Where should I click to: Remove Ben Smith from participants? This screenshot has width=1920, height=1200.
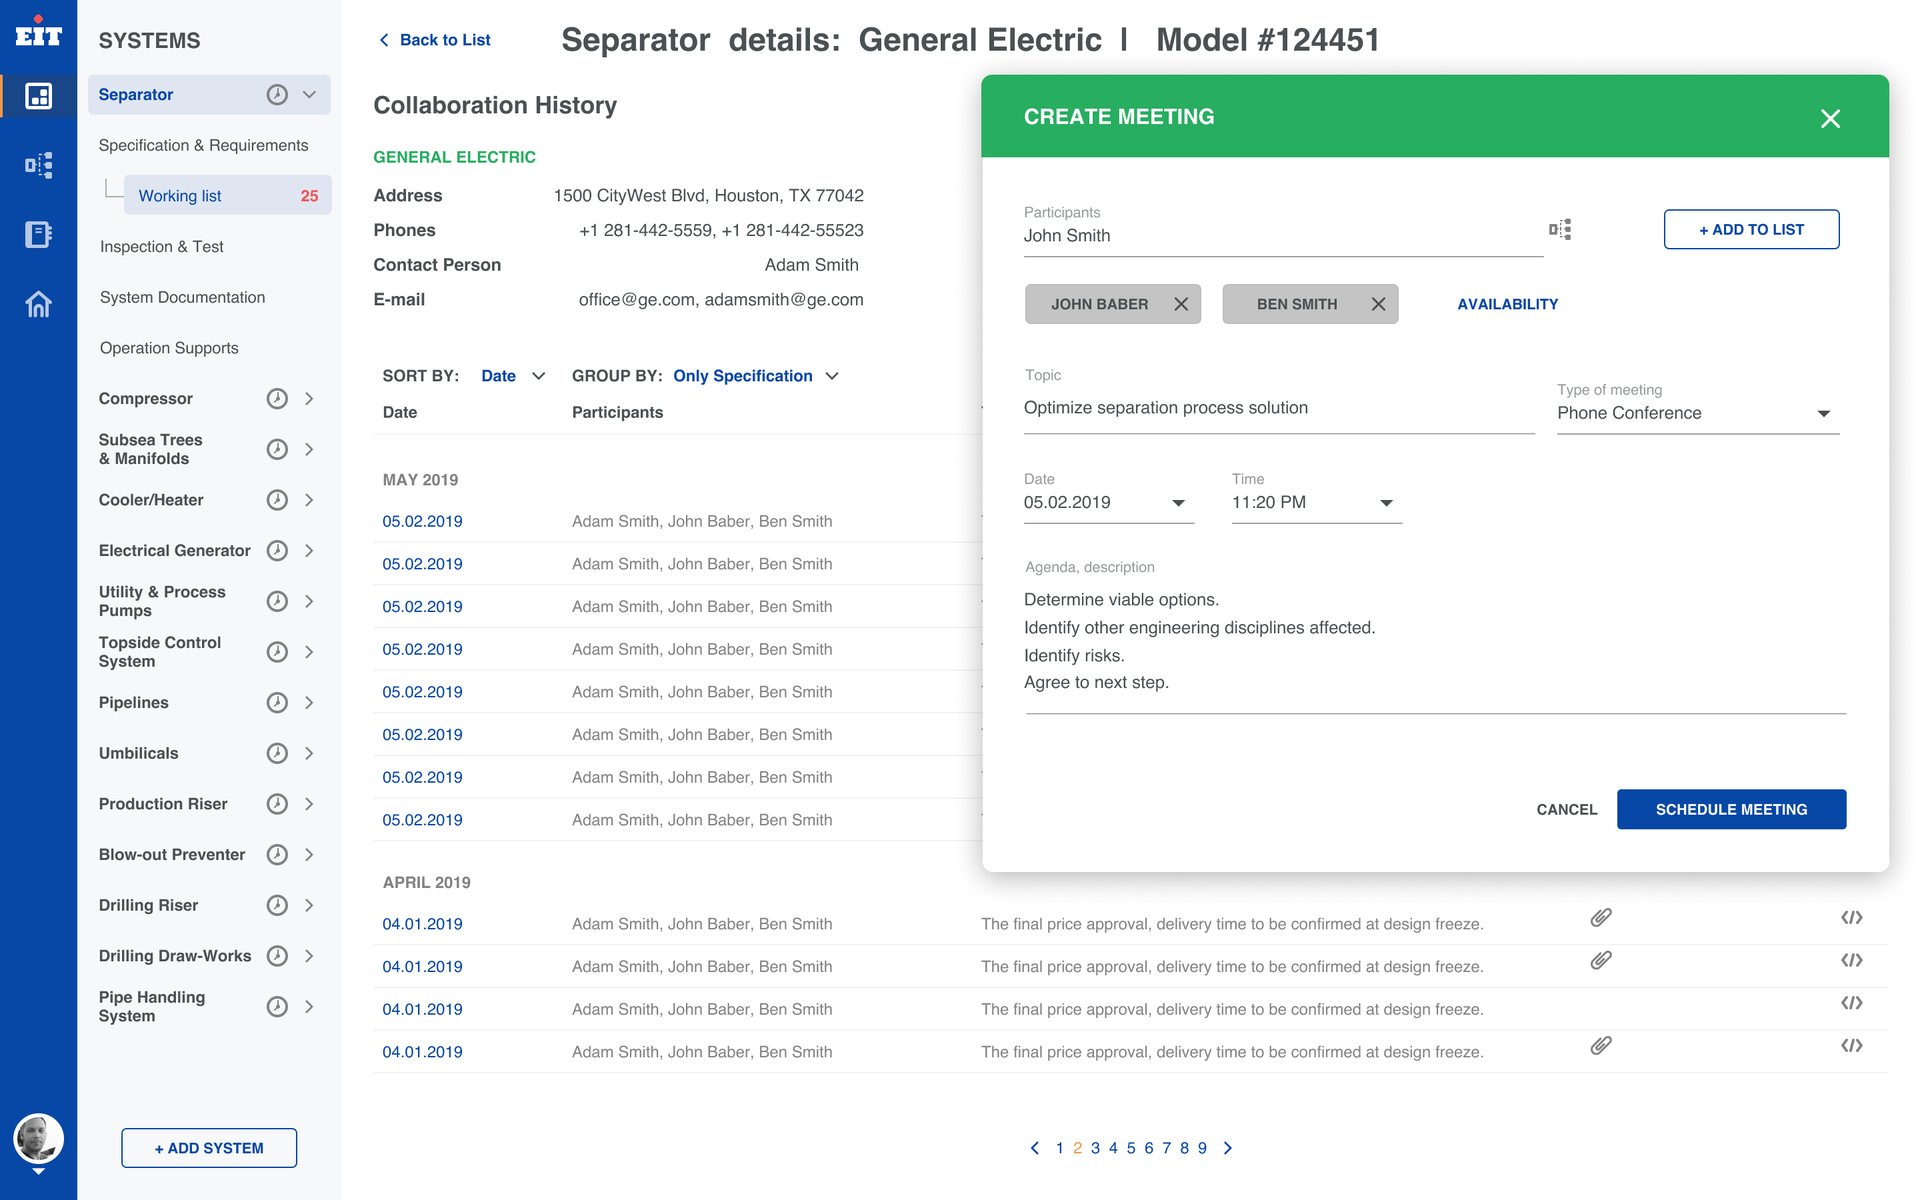tap(1378, 304)
